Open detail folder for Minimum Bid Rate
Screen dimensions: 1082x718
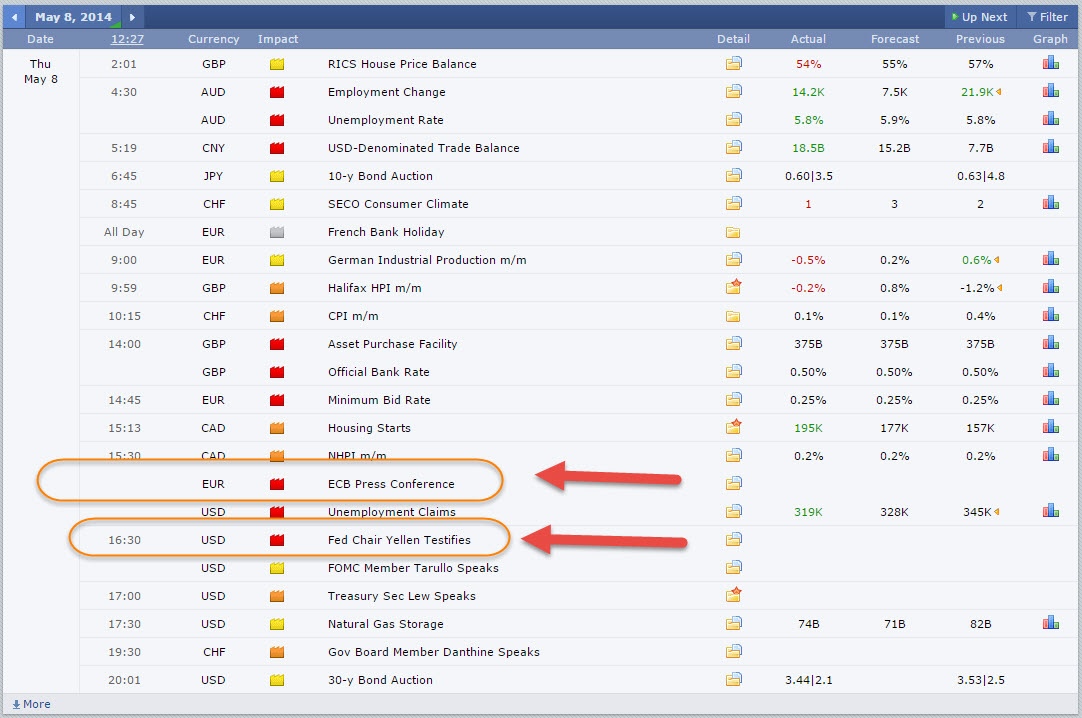[734, 399]
